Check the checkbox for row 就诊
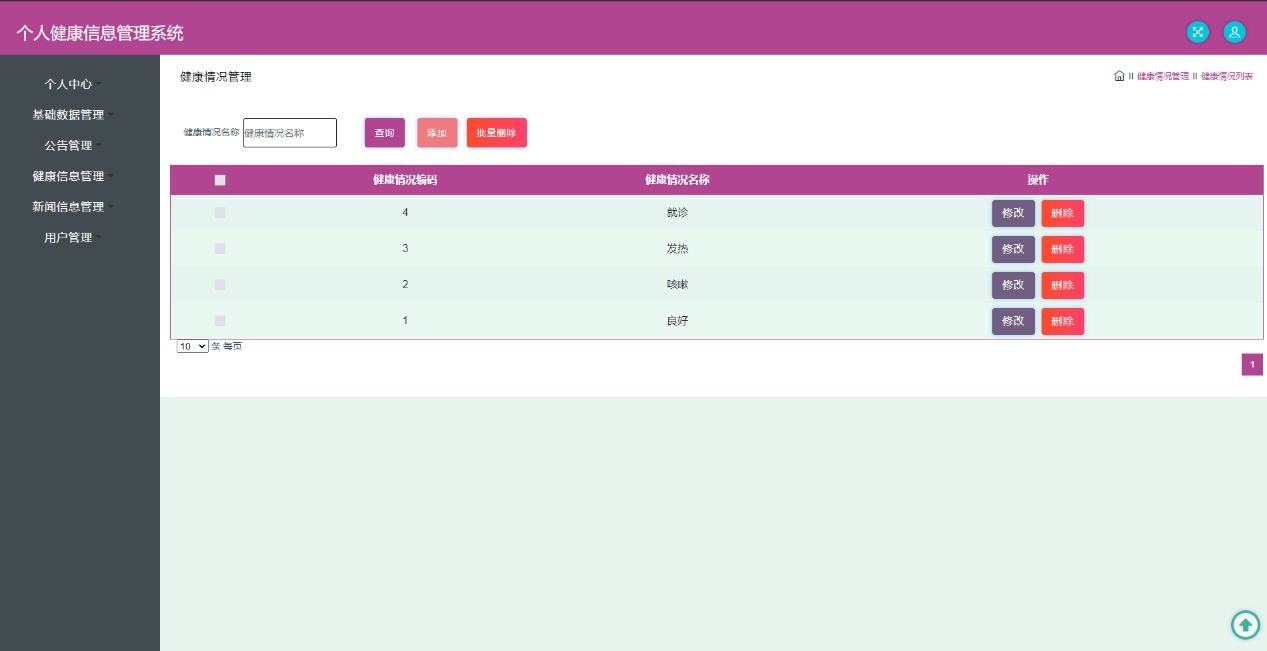This screenshot has width=1267, height=651. coord(220,213)
